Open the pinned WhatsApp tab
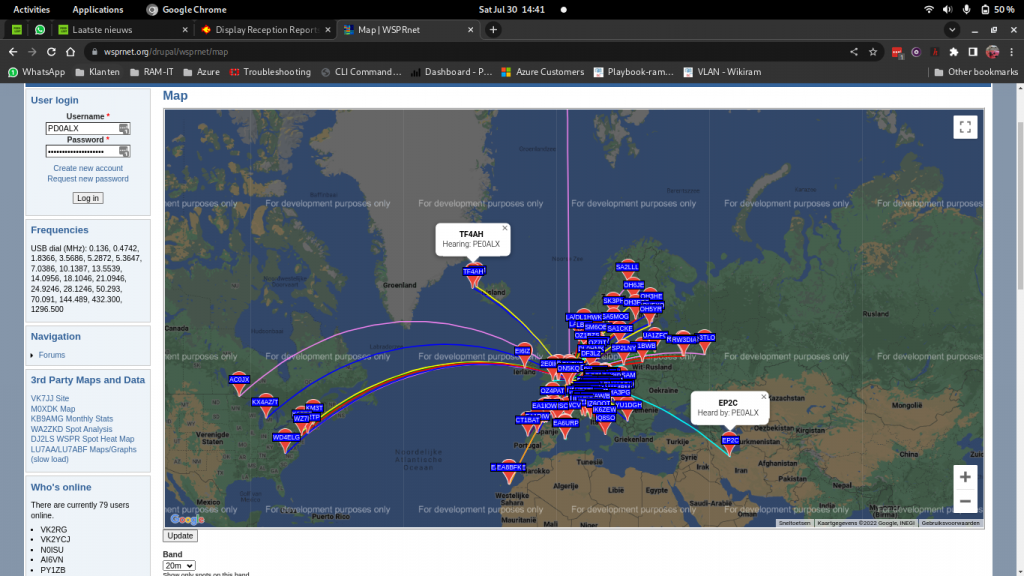The width and height of the screenshot is (1024, 576). click(40, 29)
